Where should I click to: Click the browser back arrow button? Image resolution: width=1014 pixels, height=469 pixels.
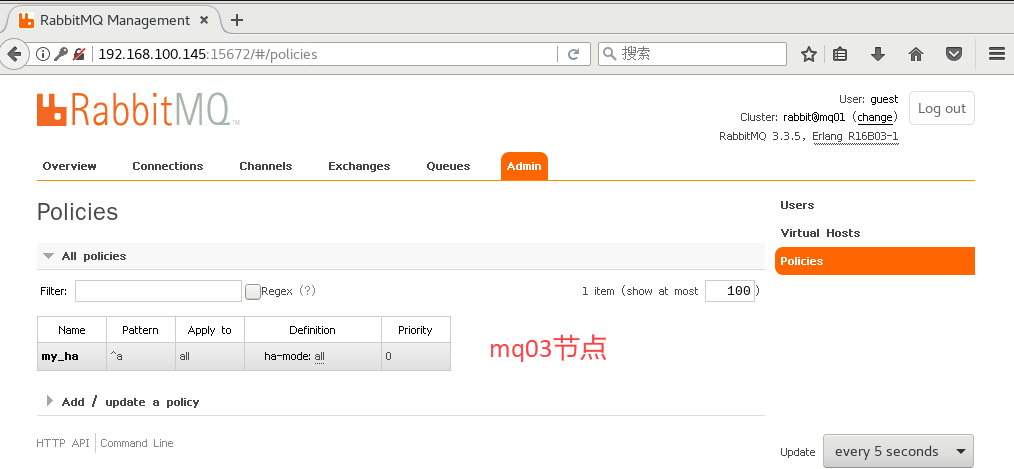[x=13, y=54]
